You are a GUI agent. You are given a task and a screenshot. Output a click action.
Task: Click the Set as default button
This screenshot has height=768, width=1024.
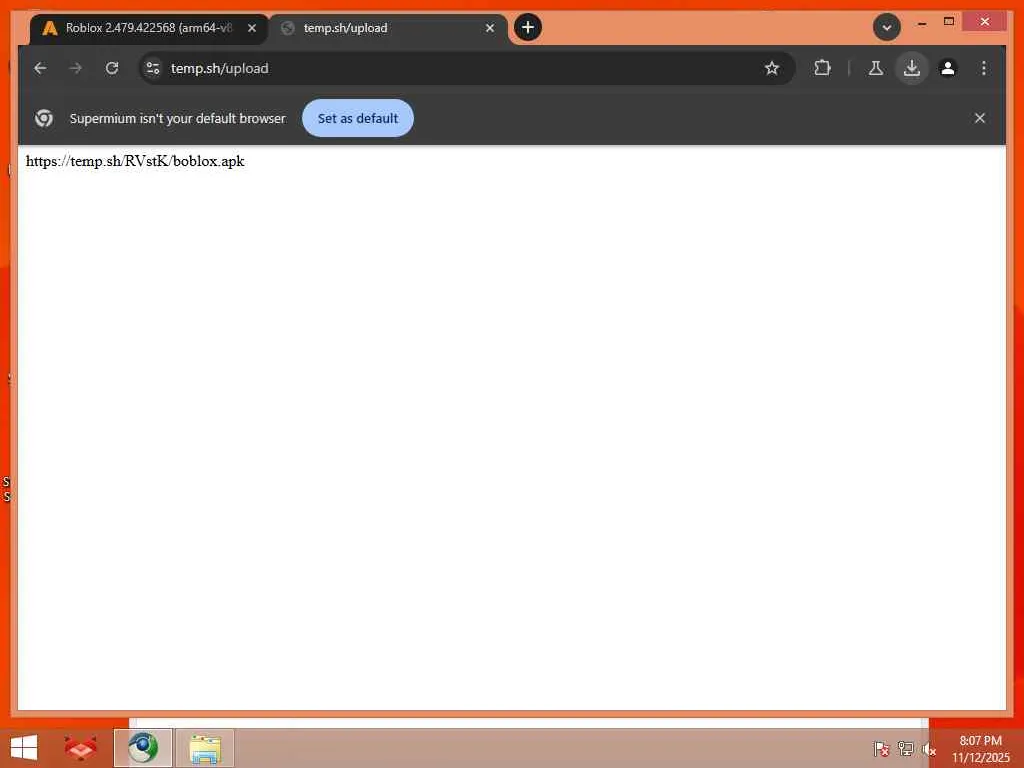pos(358,118)
